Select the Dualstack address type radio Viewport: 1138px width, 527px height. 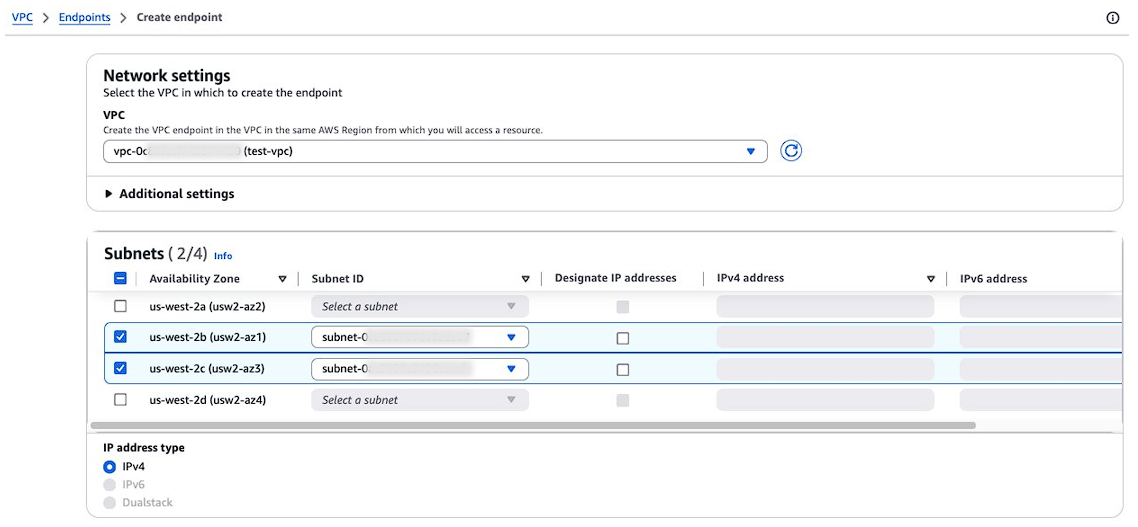point(110,502)
